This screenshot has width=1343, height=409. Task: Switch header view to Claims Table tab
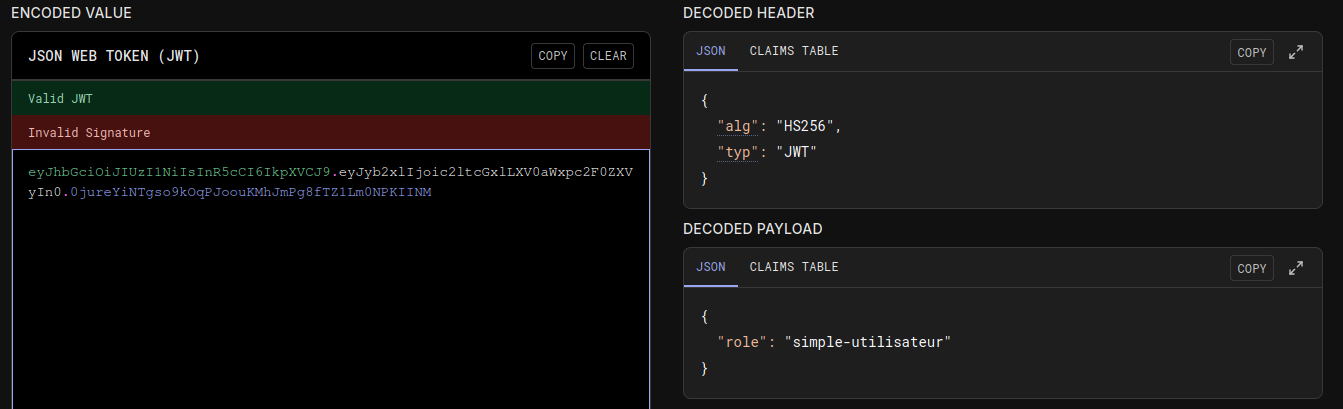[x=793, y=51]
